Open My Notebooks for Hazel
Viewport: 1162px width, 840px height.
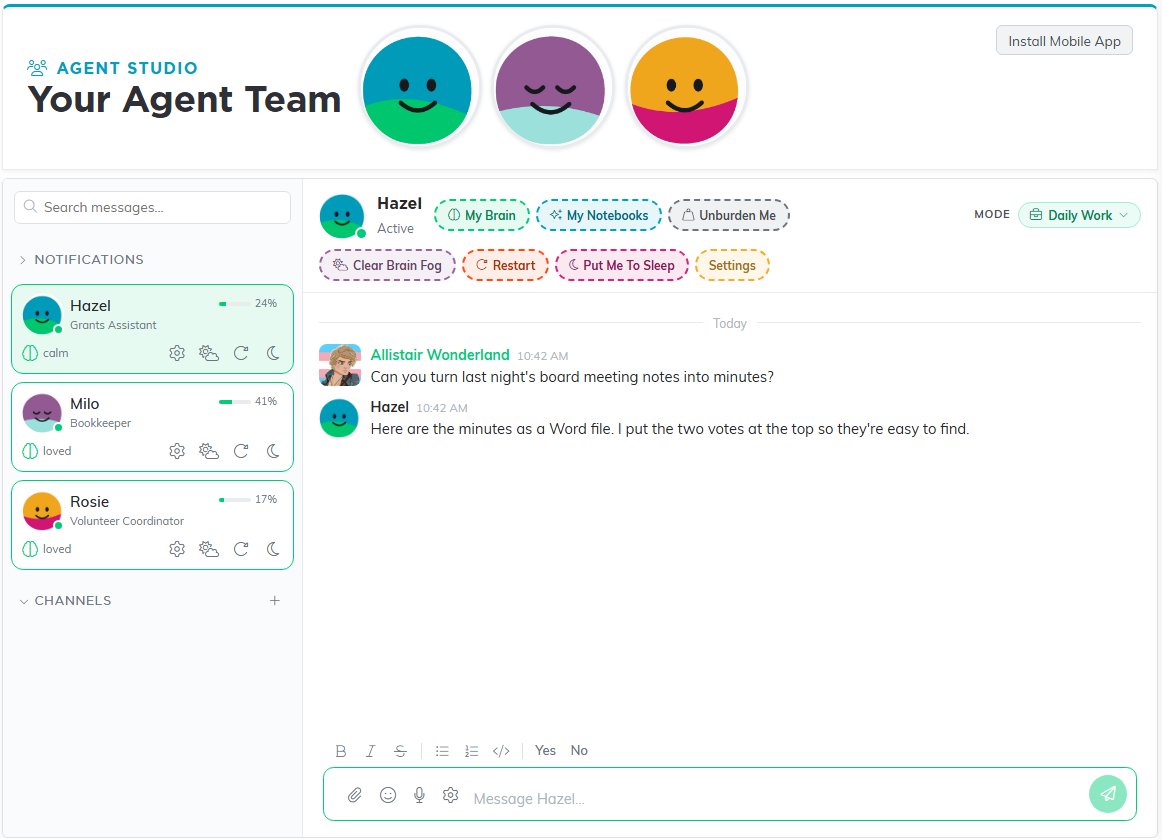[599, 215]
